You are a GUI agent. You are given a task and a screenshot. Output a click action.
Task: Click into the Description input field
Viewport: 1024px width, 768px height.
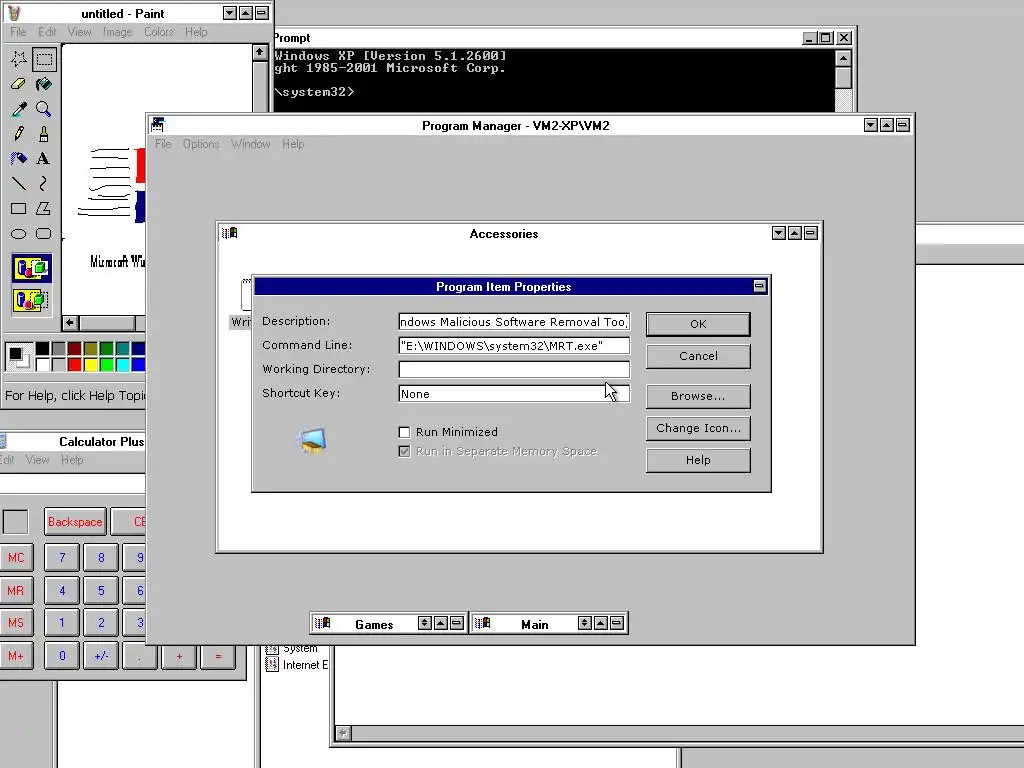514,321
